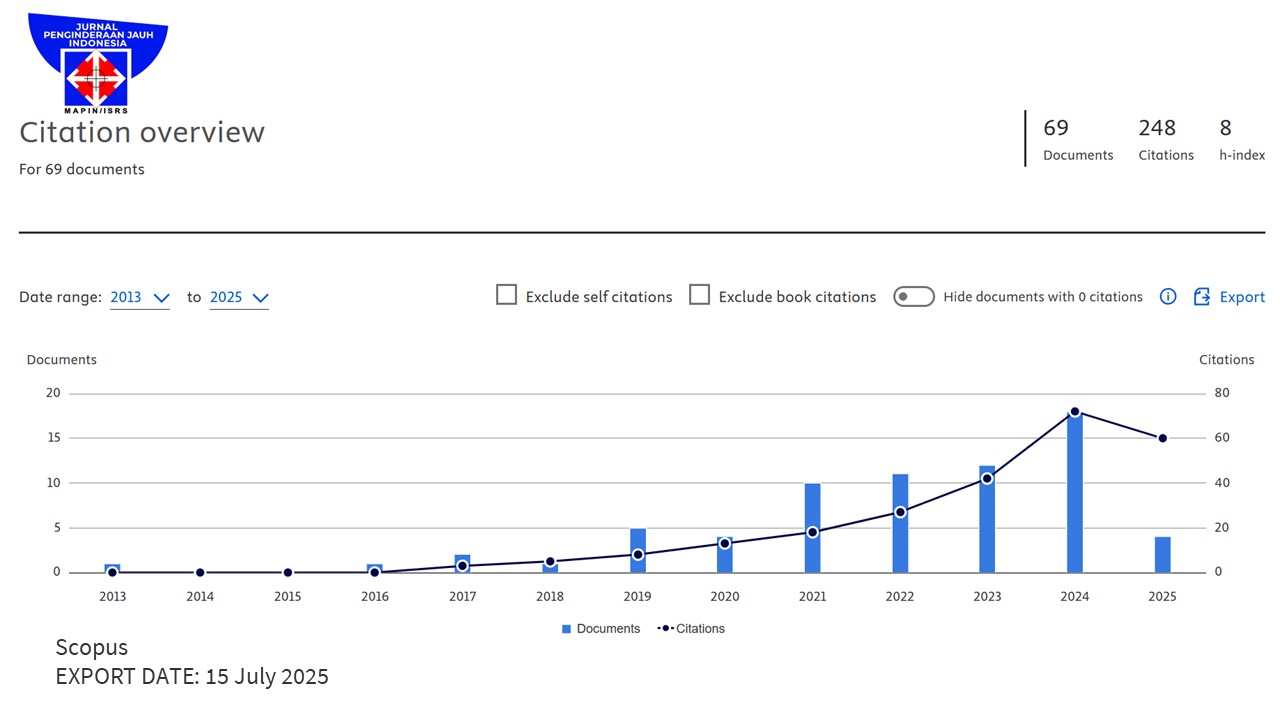The height and width of the screenshot is (720, 1280).
Task: Open the 2013 start year dropdown
Action: click(x=140, y=297)
